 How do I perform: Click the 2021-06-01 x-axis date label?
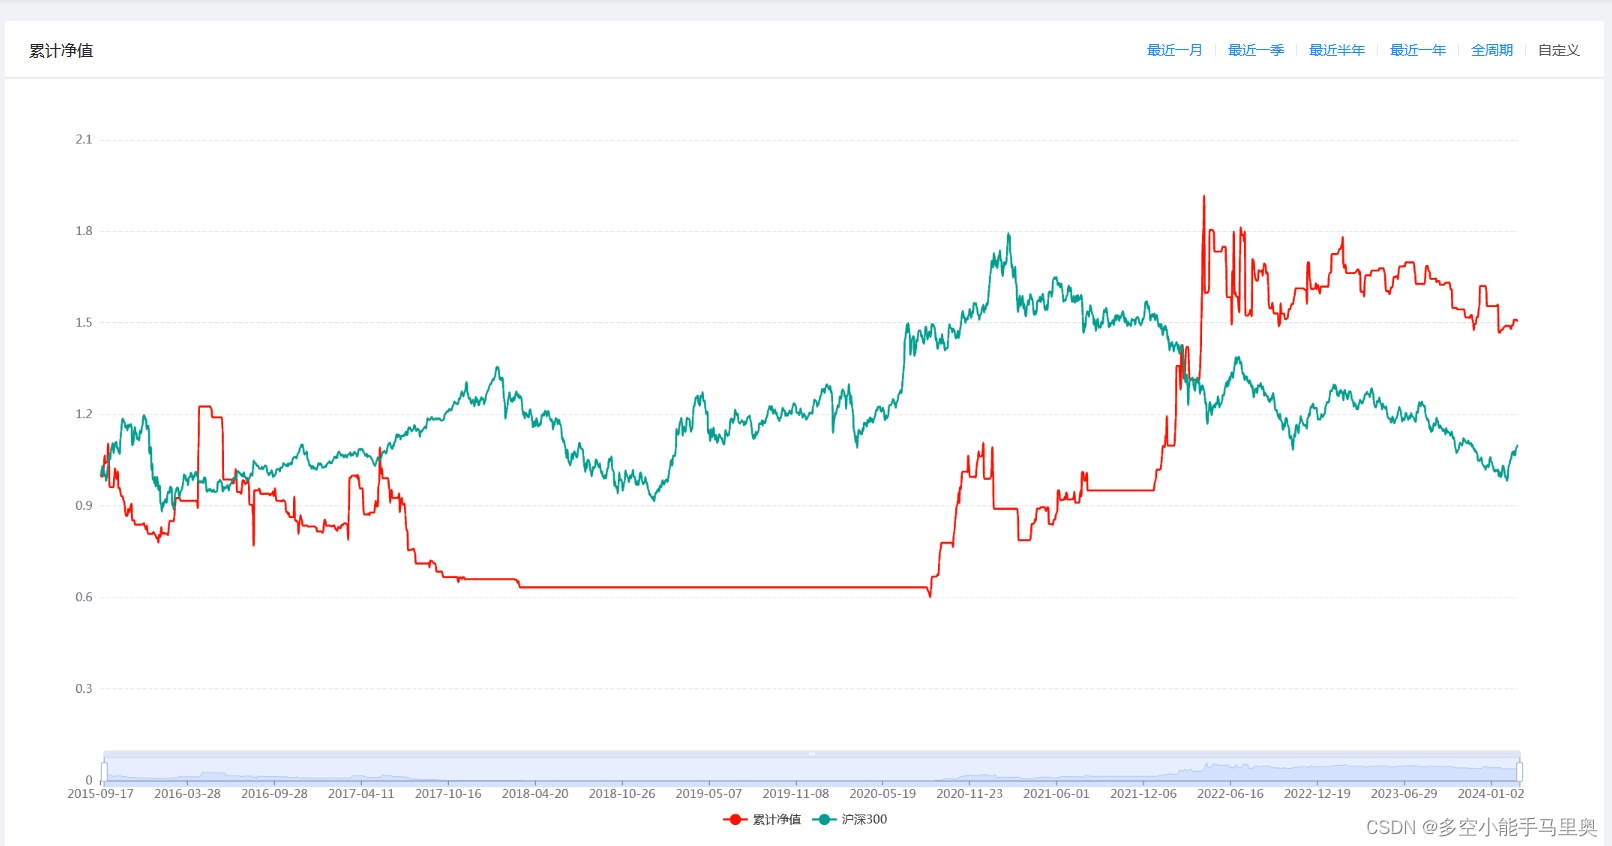(x=1056, y=793)
